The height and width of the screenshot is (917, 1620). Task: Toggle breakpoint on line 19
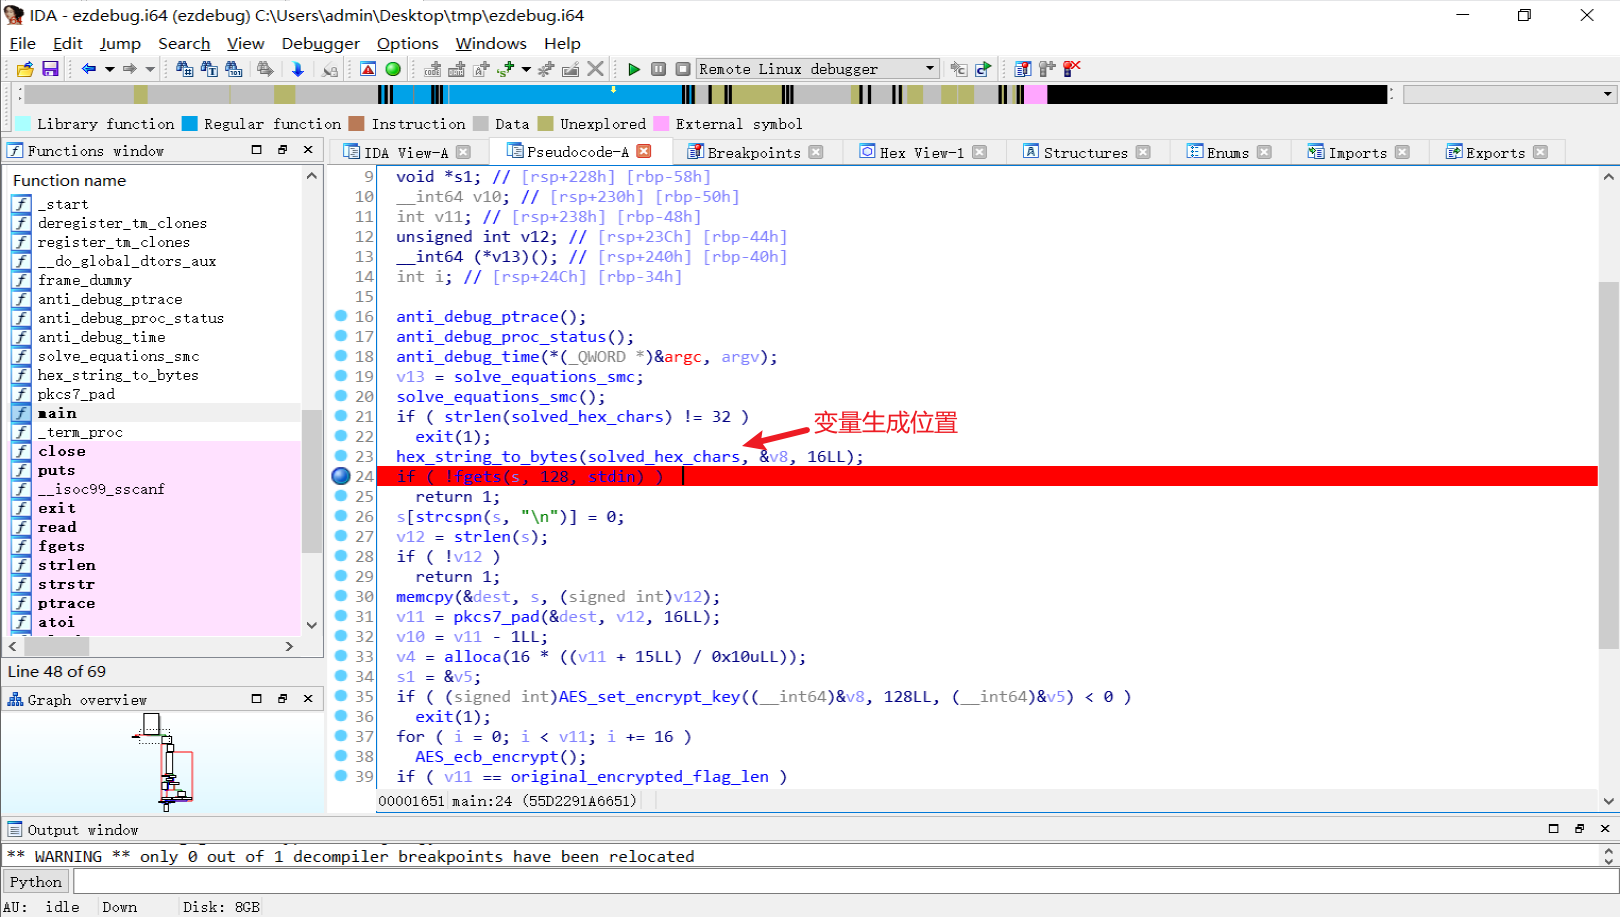point(341,376)
